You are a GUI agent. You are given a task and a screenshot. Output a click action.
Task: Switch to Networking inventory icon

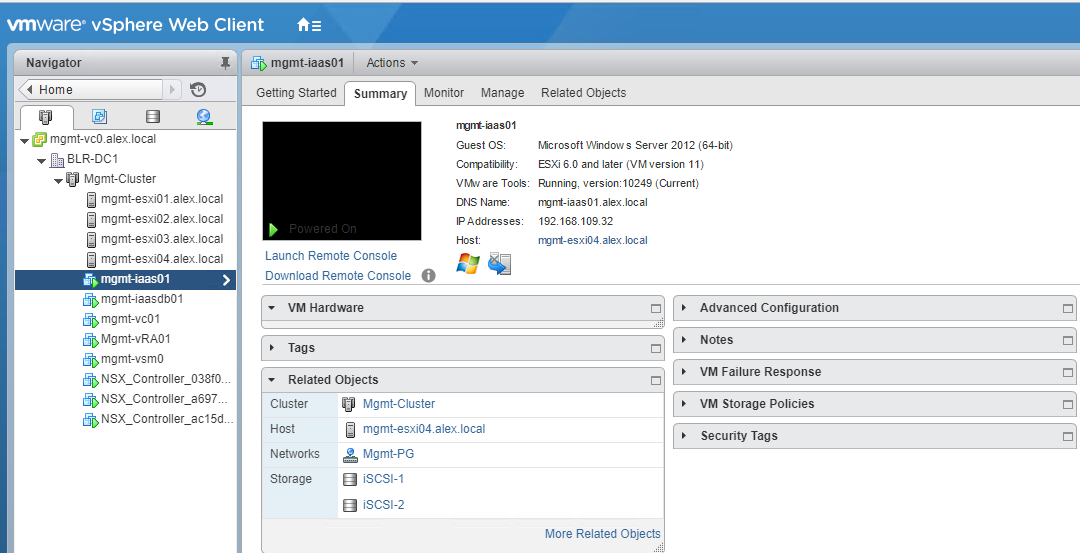pyautogui.click(x=204, y=117)
